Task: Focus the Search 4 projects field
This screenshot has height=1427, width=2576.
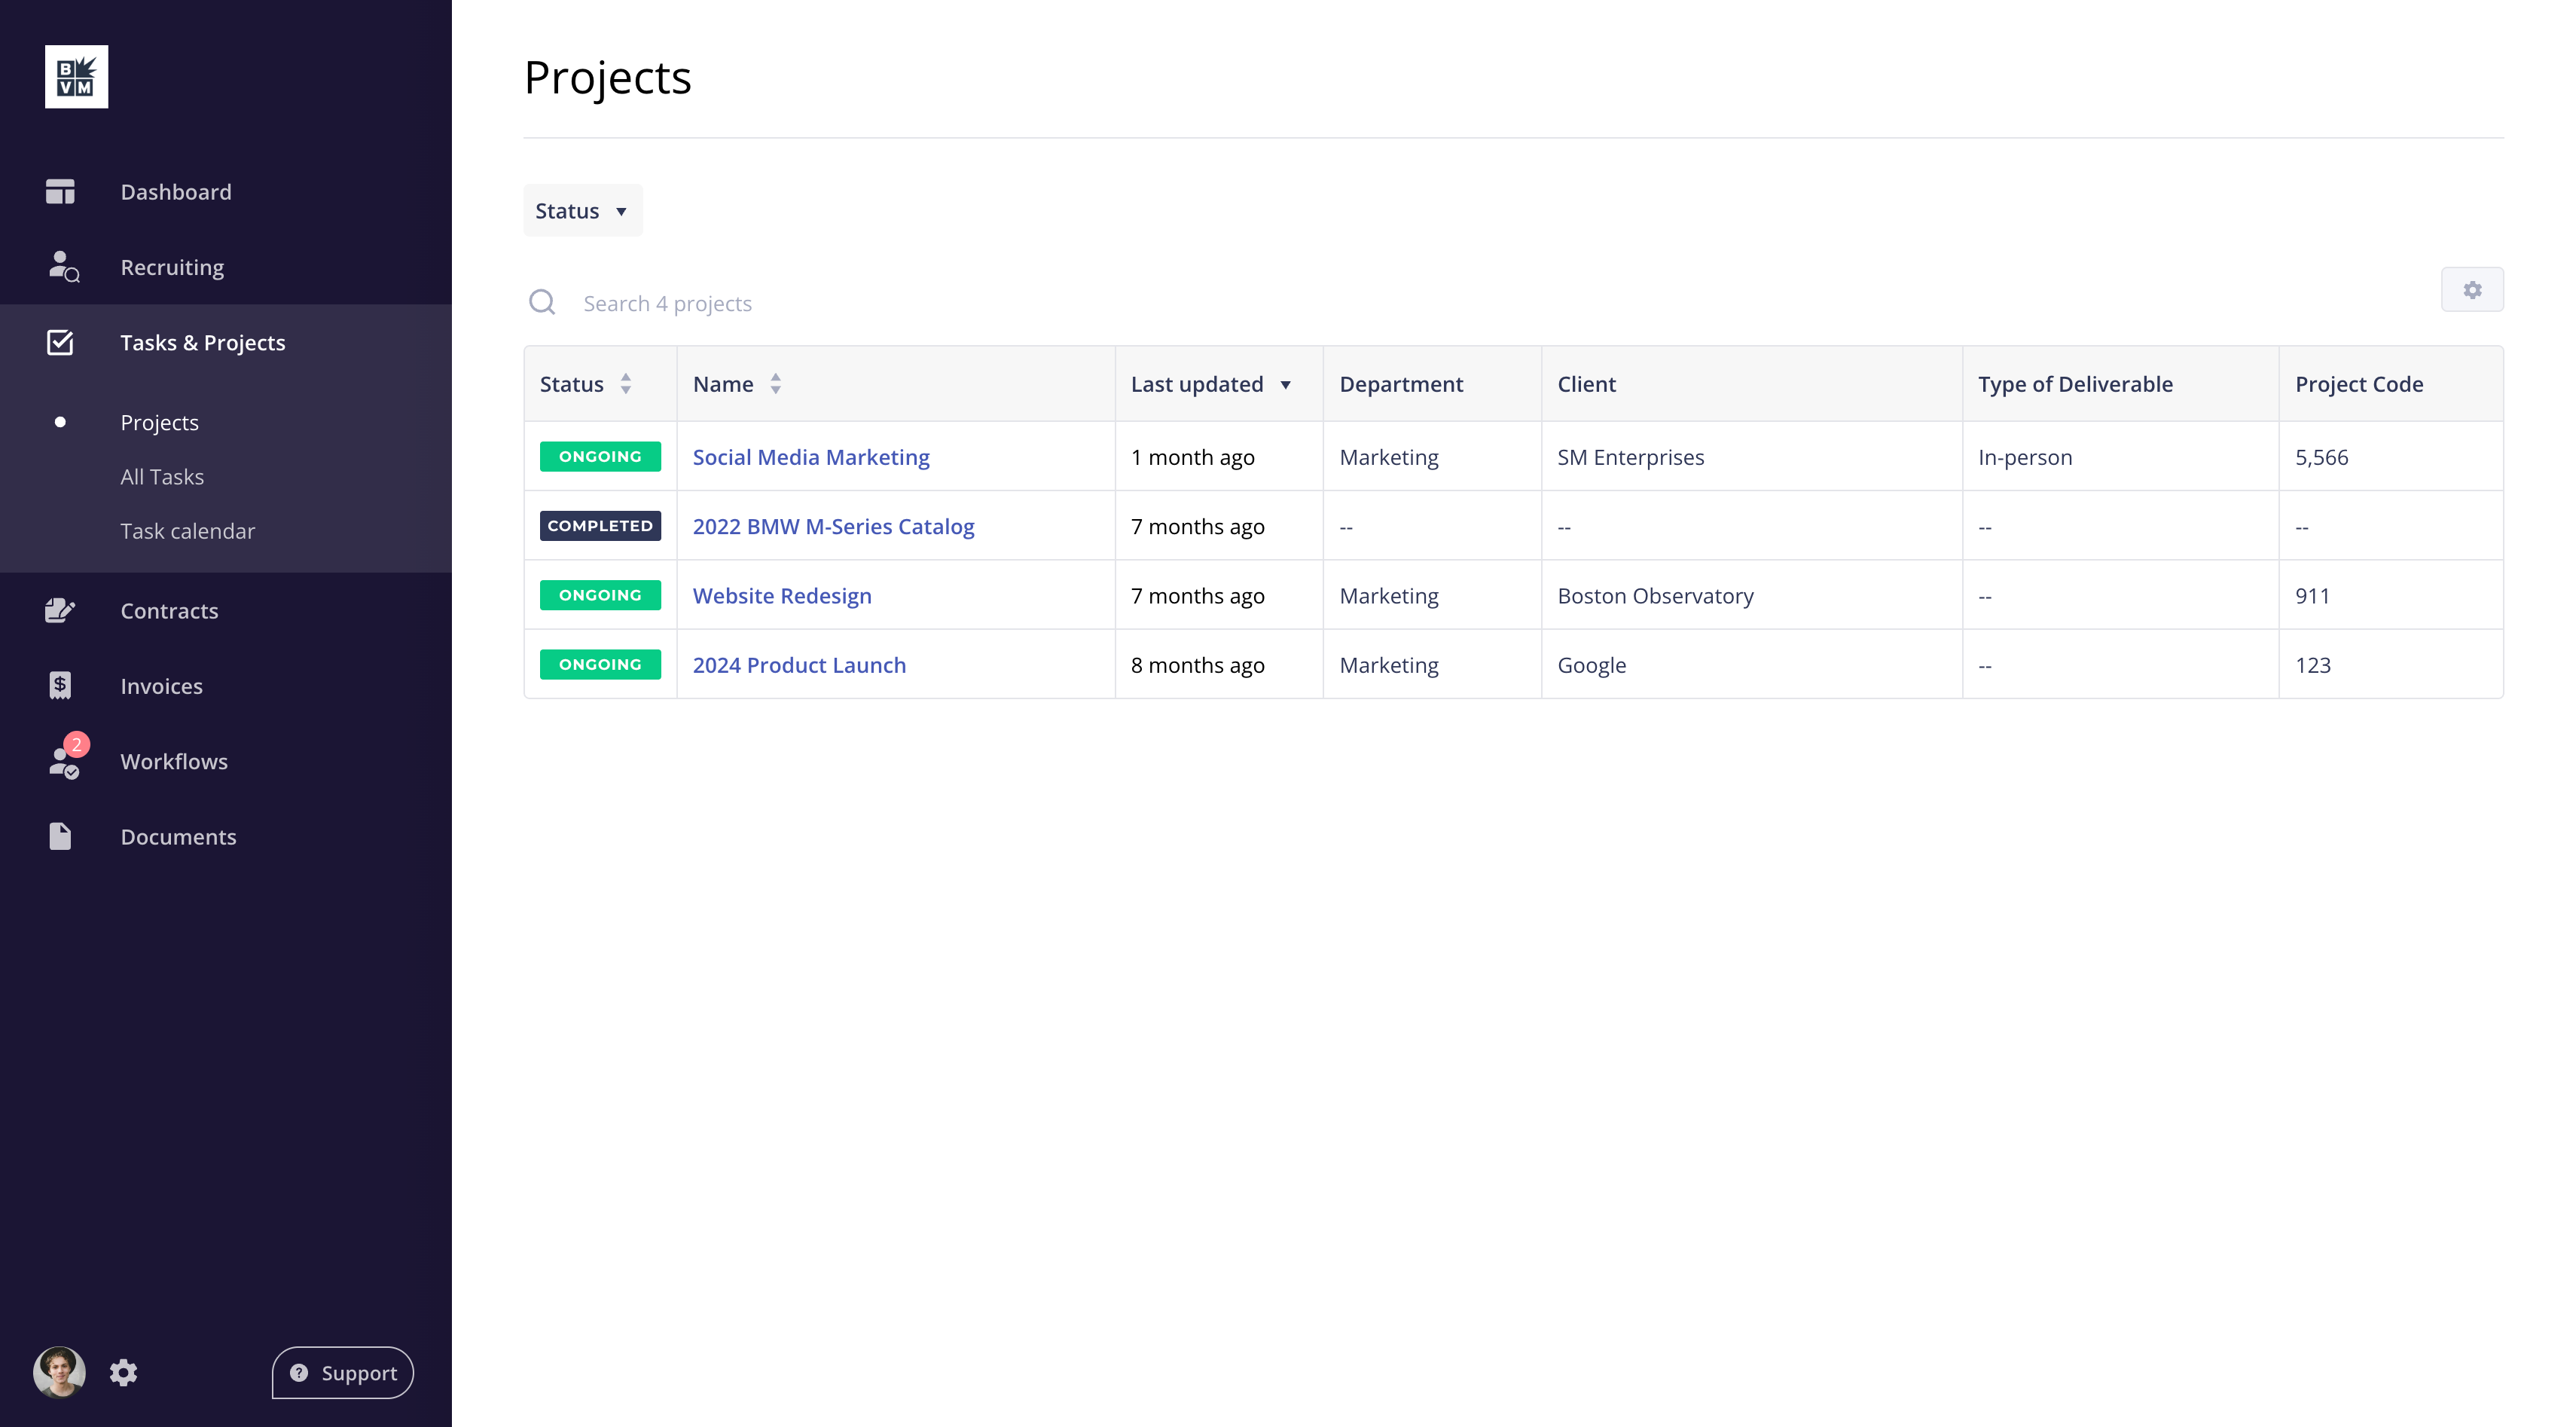Action: click(x=667, y=303)
